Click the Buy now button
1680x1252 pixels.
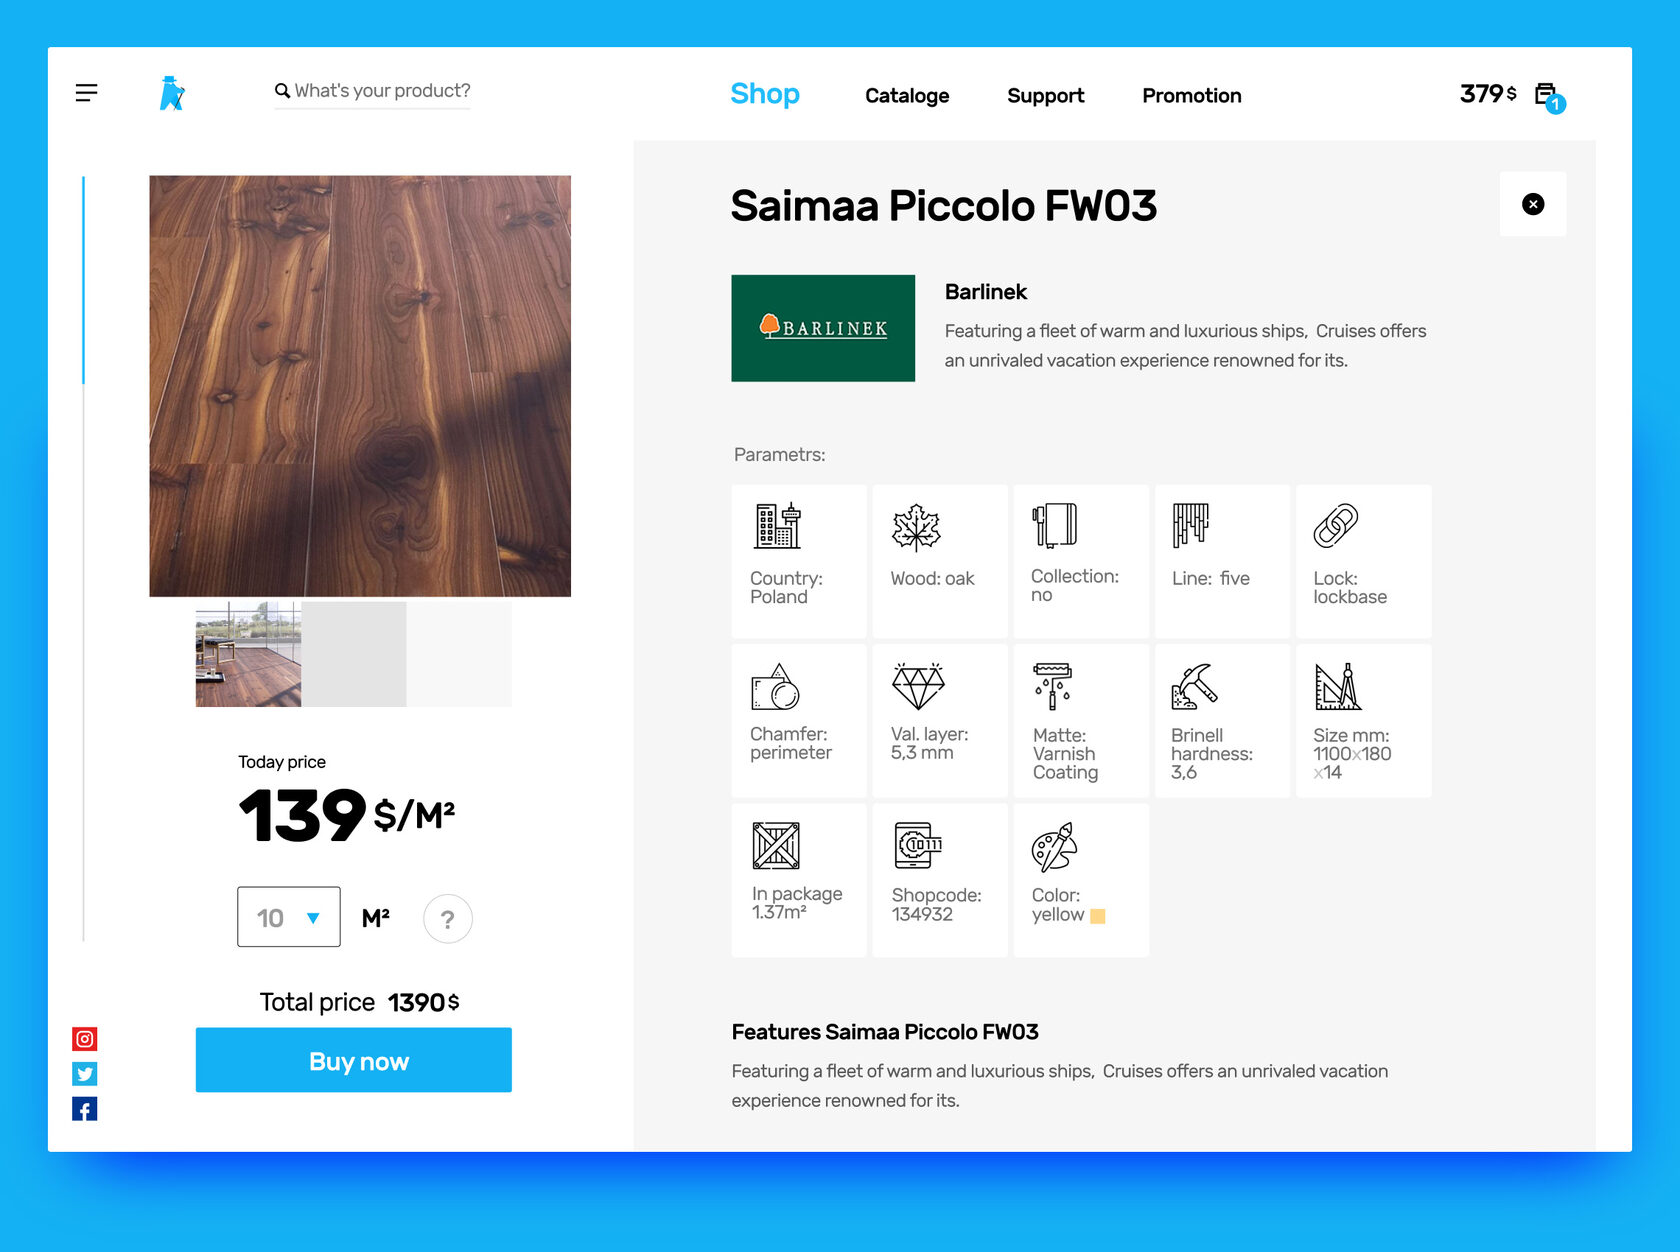354,1060
